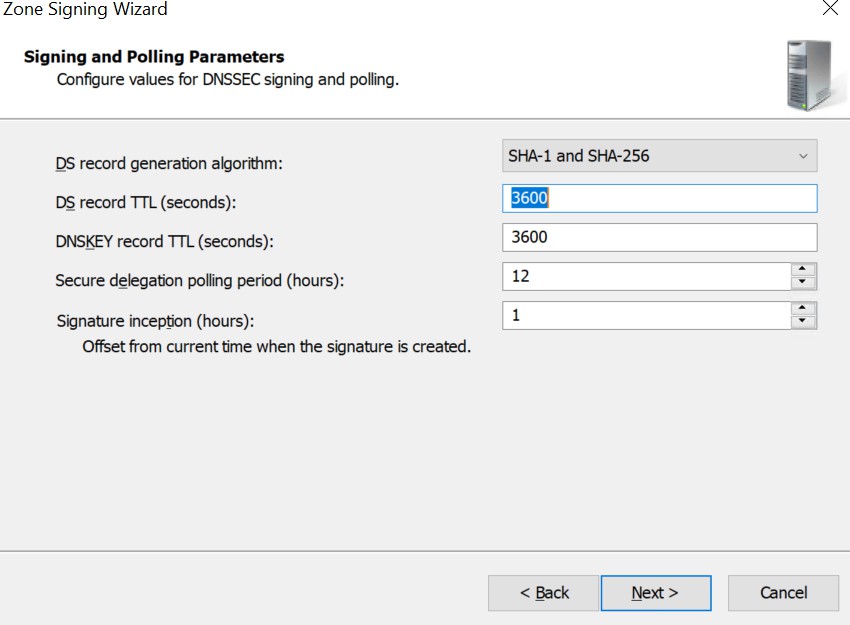Click the 'DNSKEY record TTL (seconds)' label
The width and height of the screenshot is (850, 625).
[x=164, y=242]
